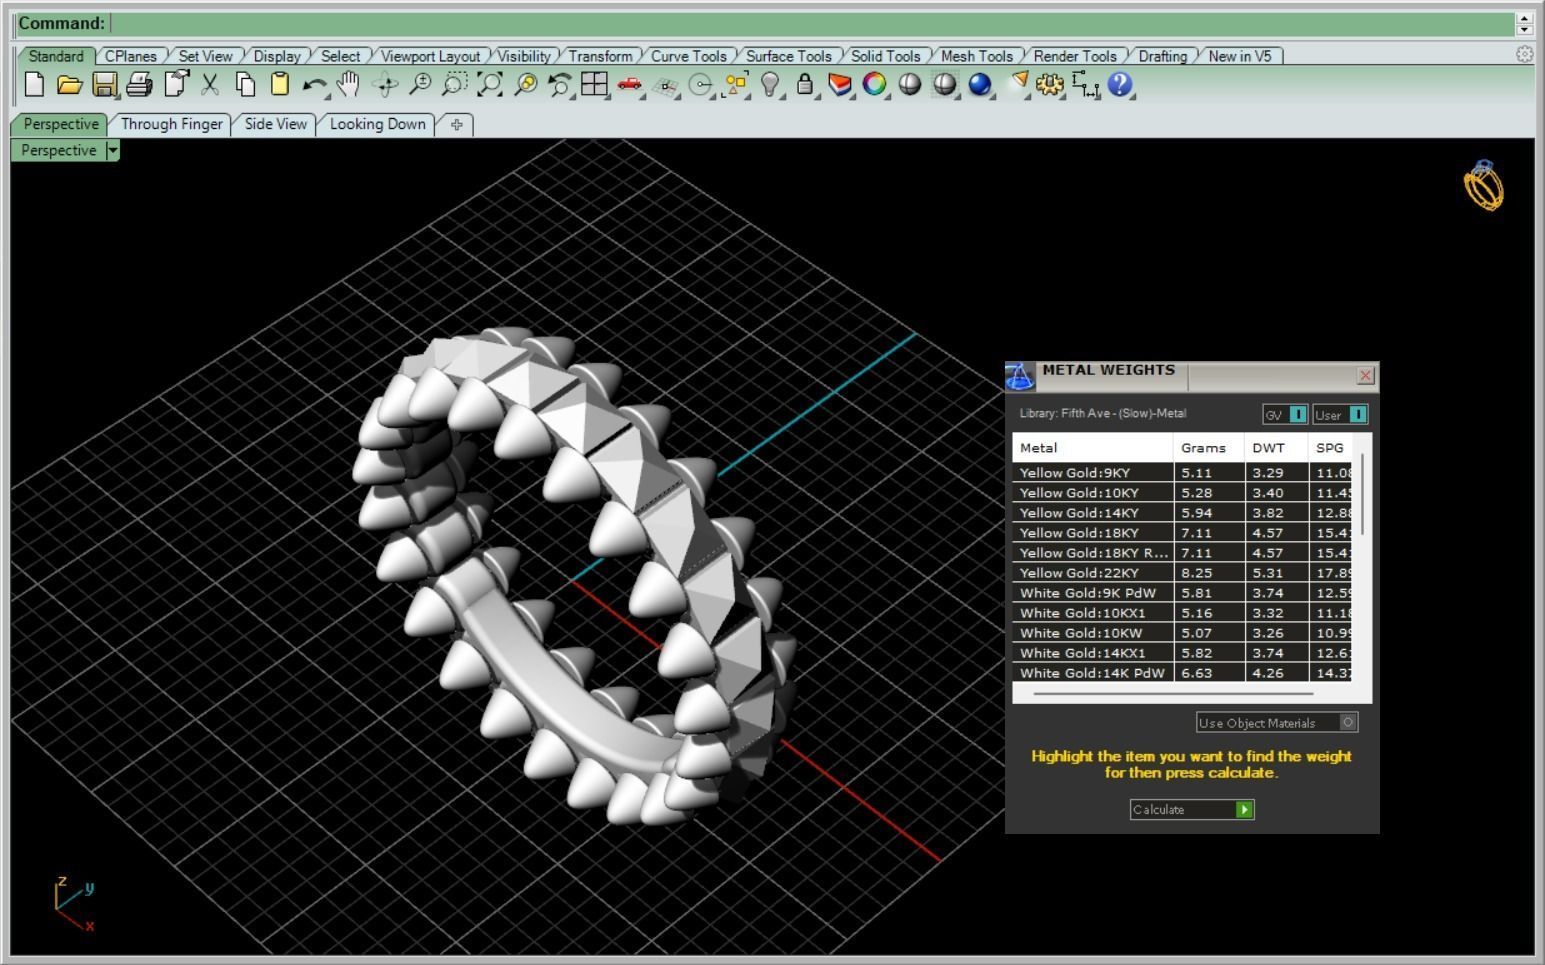
Task: Select the Yellow Gold:22KY row
Action: (1182, 572)
